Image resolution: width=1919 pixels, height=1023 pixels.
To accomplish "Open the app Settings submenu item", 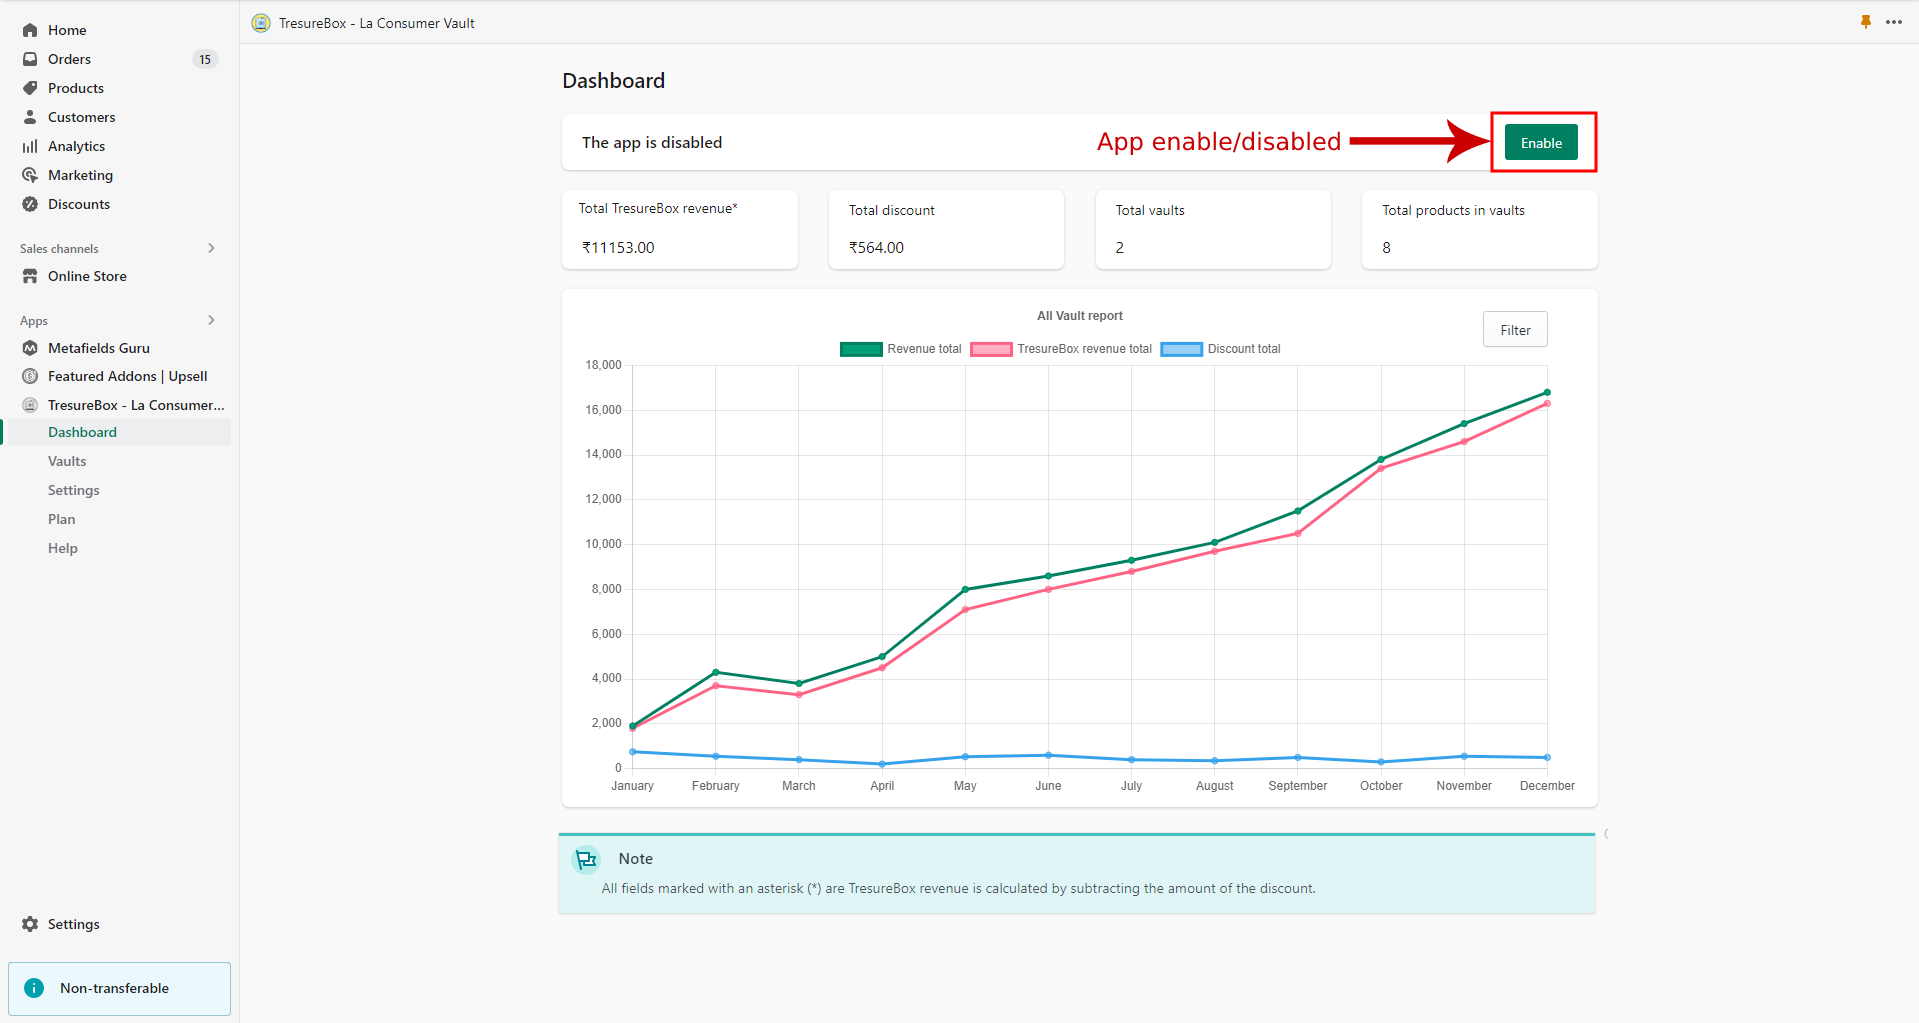I will 74,490.
